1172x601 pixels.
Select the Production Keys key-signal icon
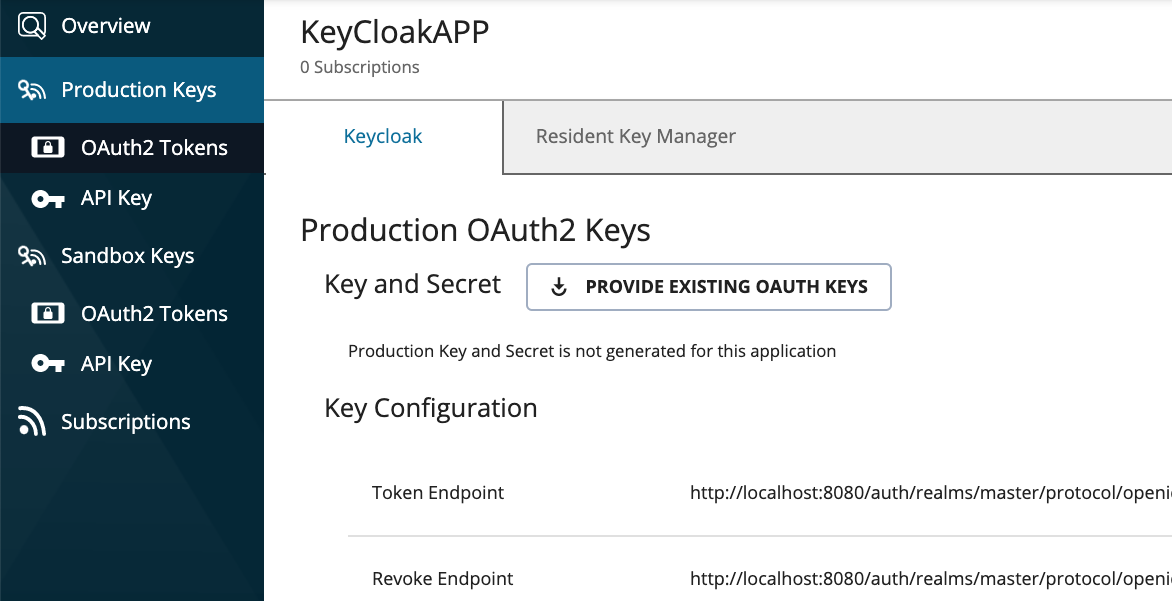click(30, 89)
